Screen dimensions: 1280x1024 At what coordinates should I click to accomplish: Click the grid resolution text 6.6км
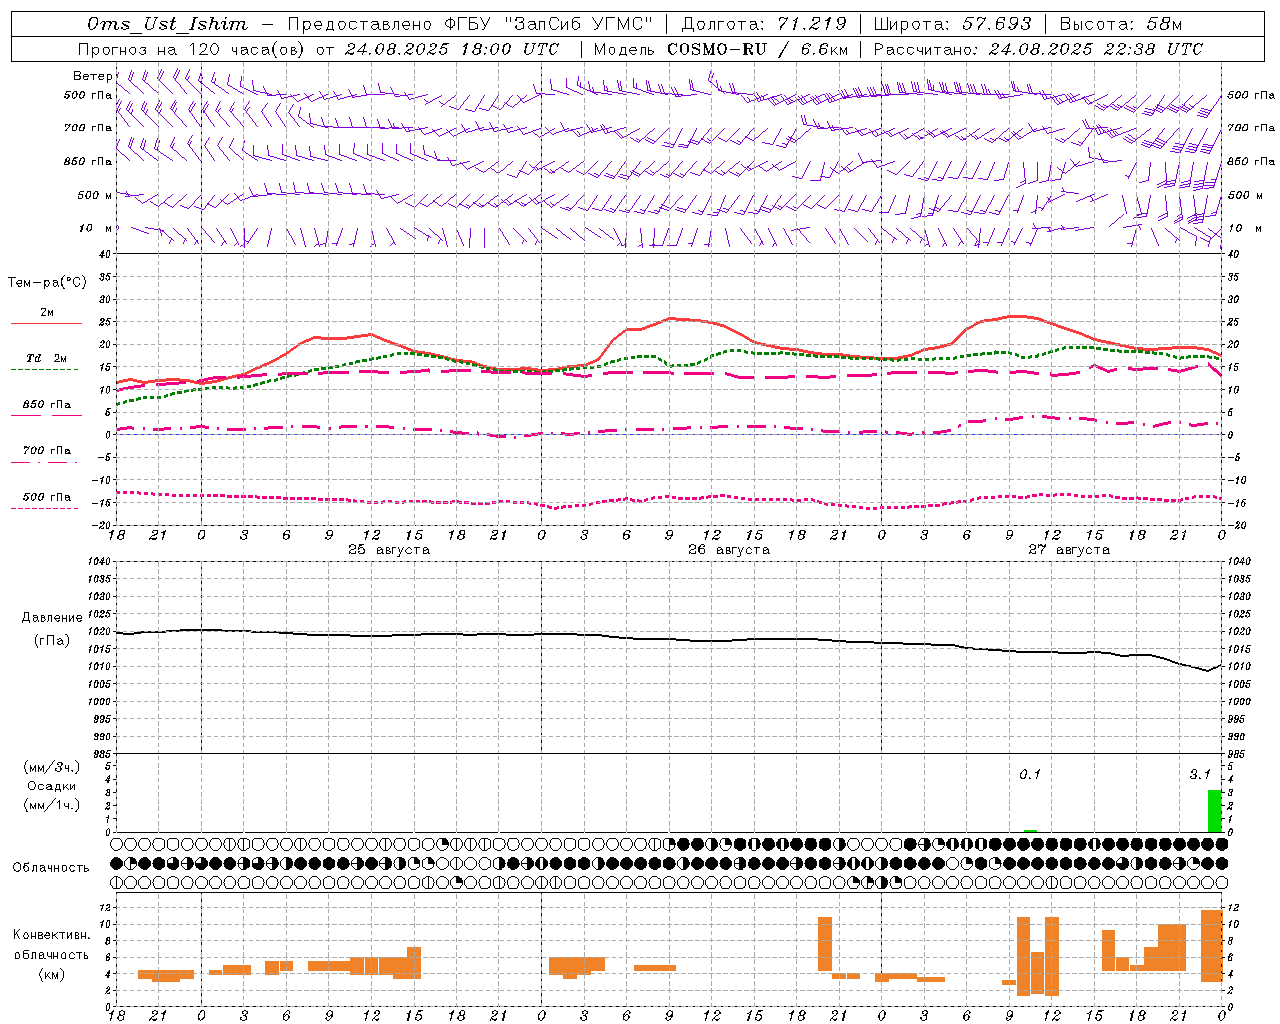(x=824, y=49)
